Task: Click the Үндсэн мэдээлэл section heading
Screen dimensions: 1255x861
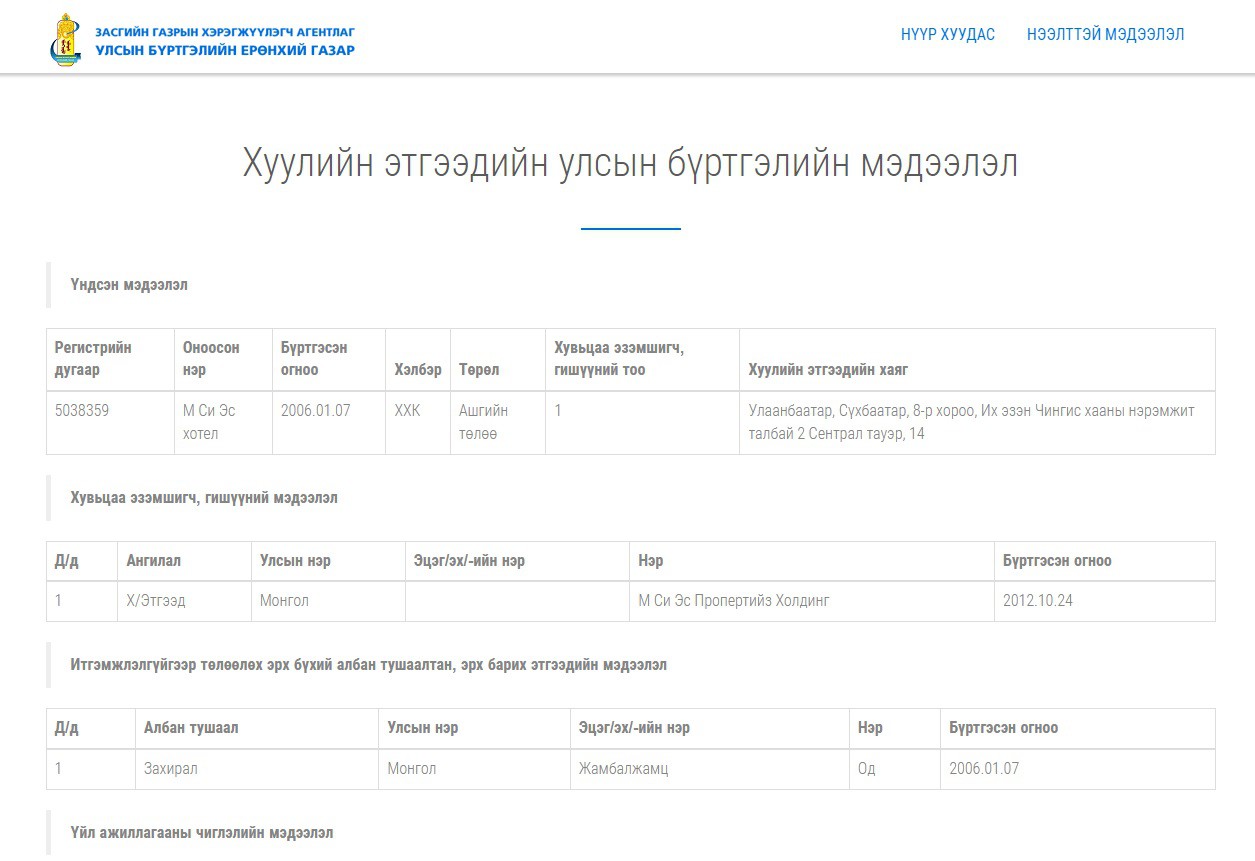Action: click(129, 285)
